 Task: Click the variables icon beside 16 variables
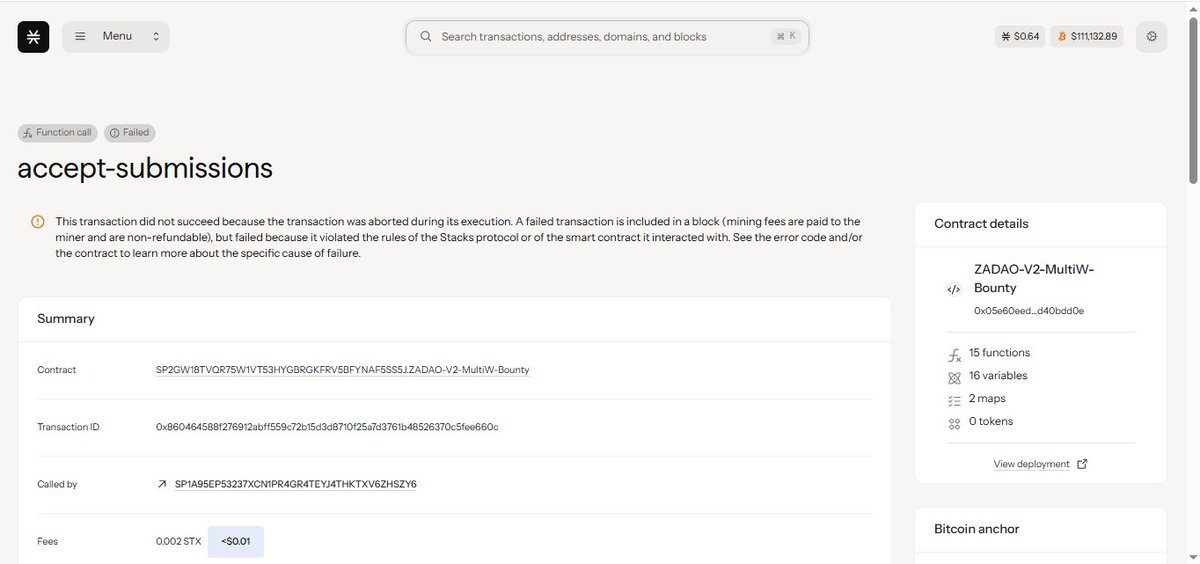(954, 377)
